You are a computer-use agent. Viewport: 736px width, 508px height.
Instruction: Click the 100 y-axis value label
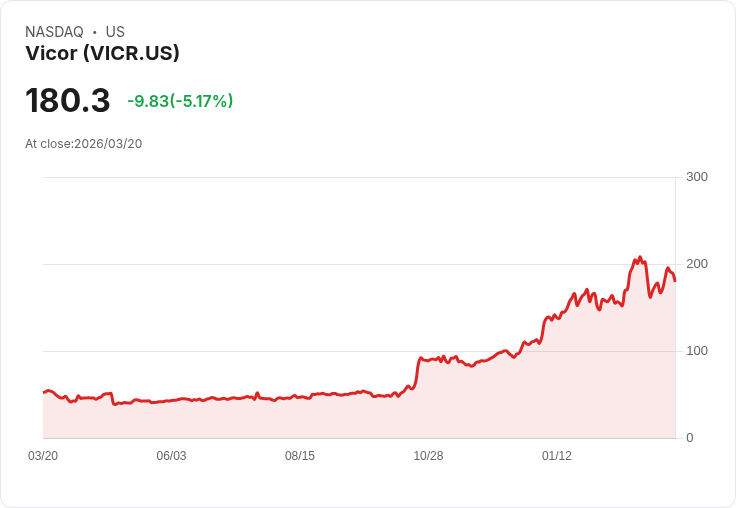697,351
